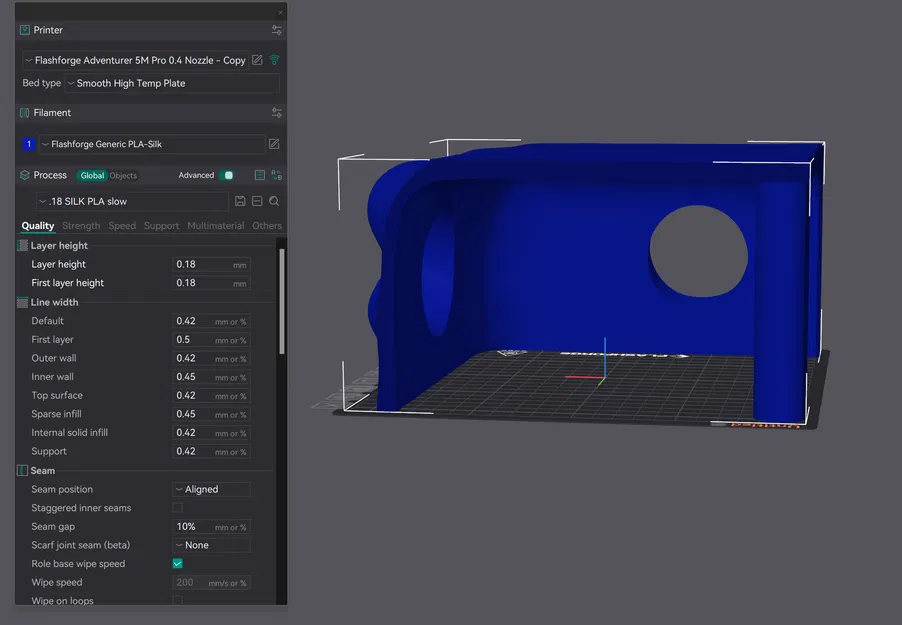This screenshot has width=902, height=625.
Task: Edit the Flashforge Generic PLA-Silk filament preset
Action: pos(273,143)
